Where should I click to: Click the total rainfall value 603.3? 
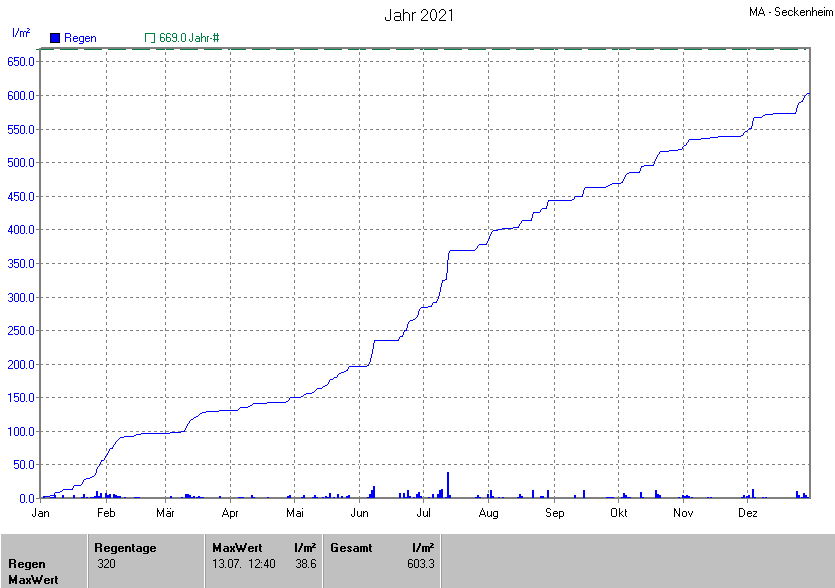click(419, 564)
